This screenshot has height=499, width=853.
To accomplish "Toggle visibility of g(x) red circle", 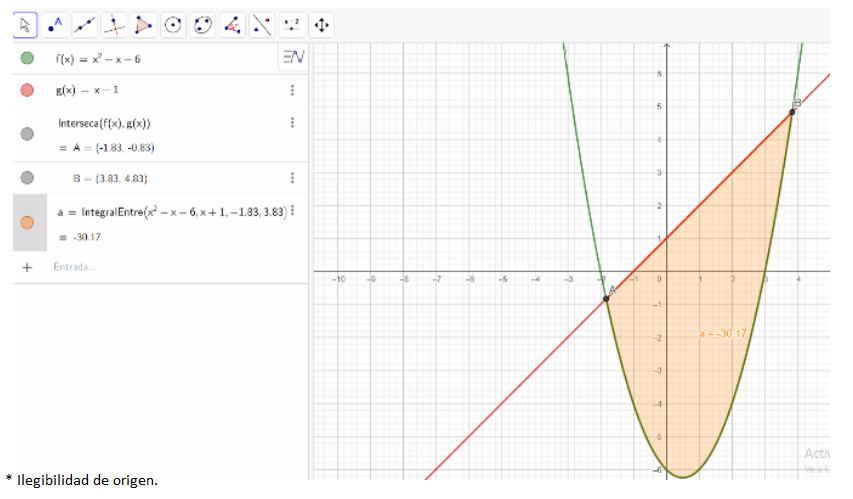I will [27, 90].
